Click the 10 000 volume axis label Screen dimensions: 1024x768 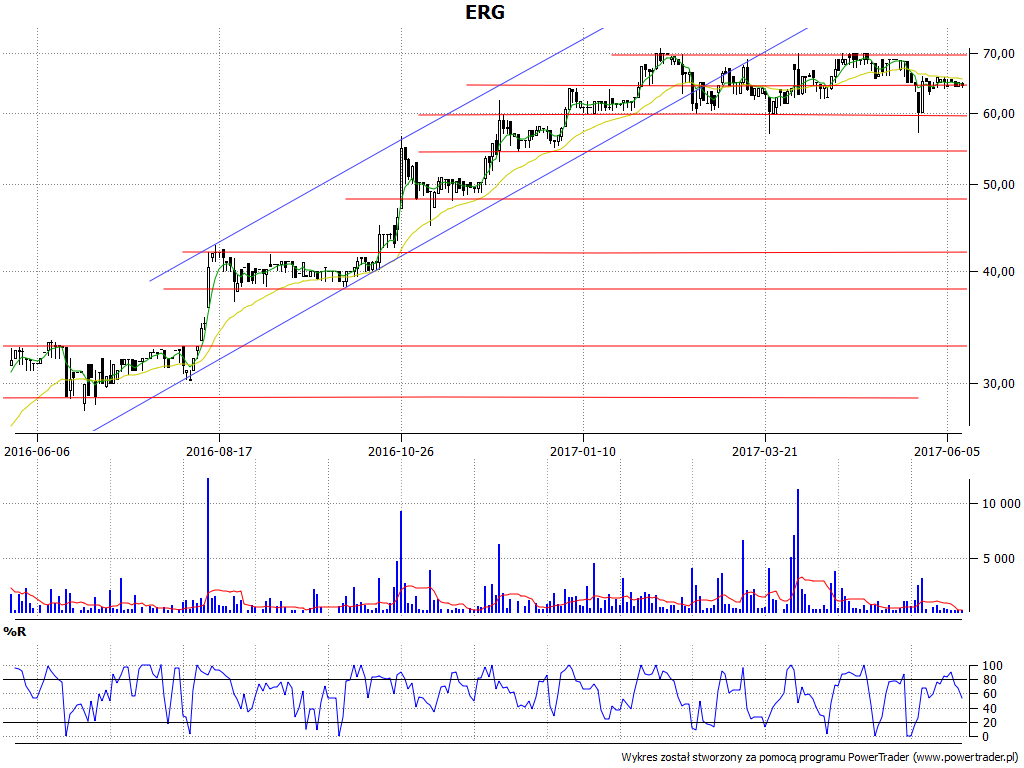[1001, 504]
